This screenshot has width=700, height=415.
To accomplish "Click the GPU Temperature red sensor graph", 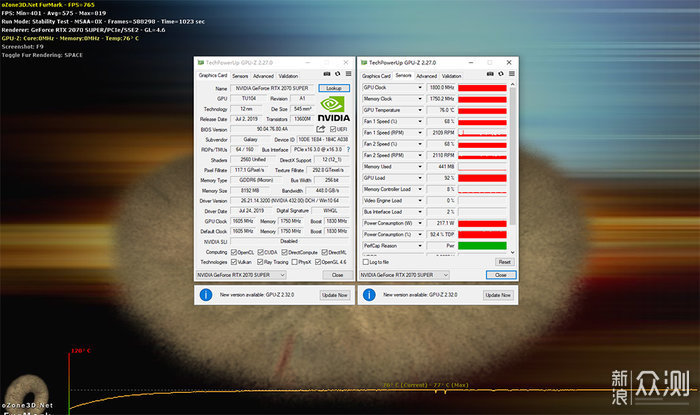I will coord(482,110).
